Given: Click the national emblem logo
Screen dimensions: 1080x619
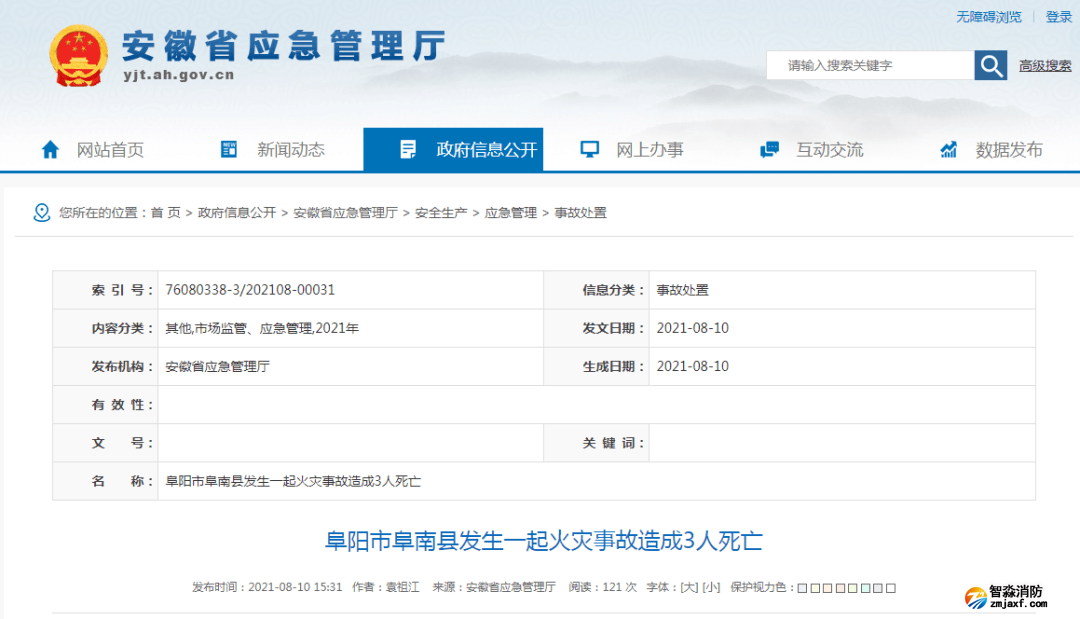Looking at the screenshot, I should [x=79, y=56].
